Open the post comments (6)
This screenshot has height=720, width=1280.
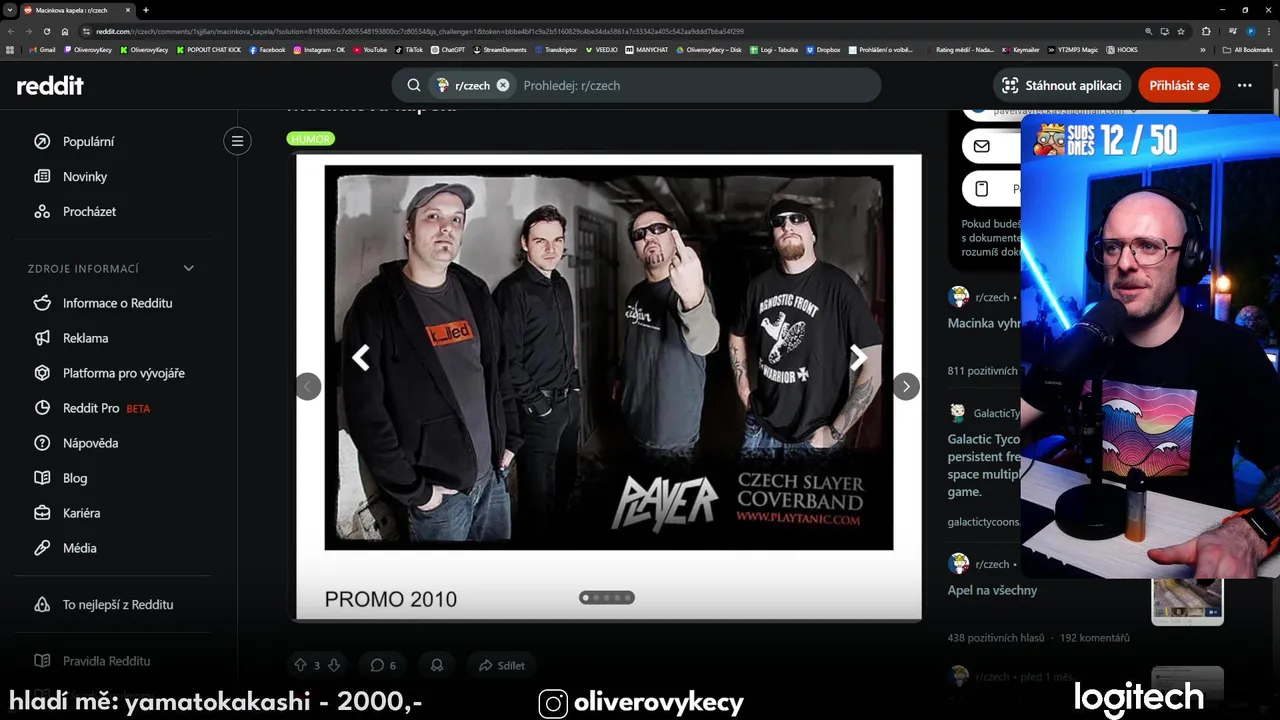click(x=383, y=665)
